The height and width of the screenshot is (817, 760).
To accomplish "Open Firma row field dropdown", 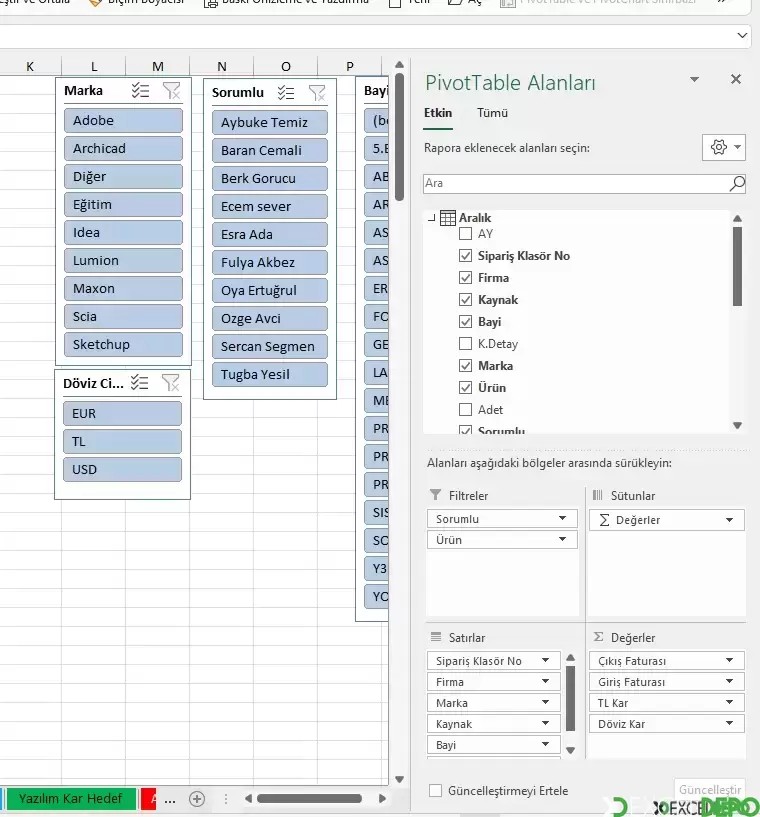I will (x=545, y=681).
